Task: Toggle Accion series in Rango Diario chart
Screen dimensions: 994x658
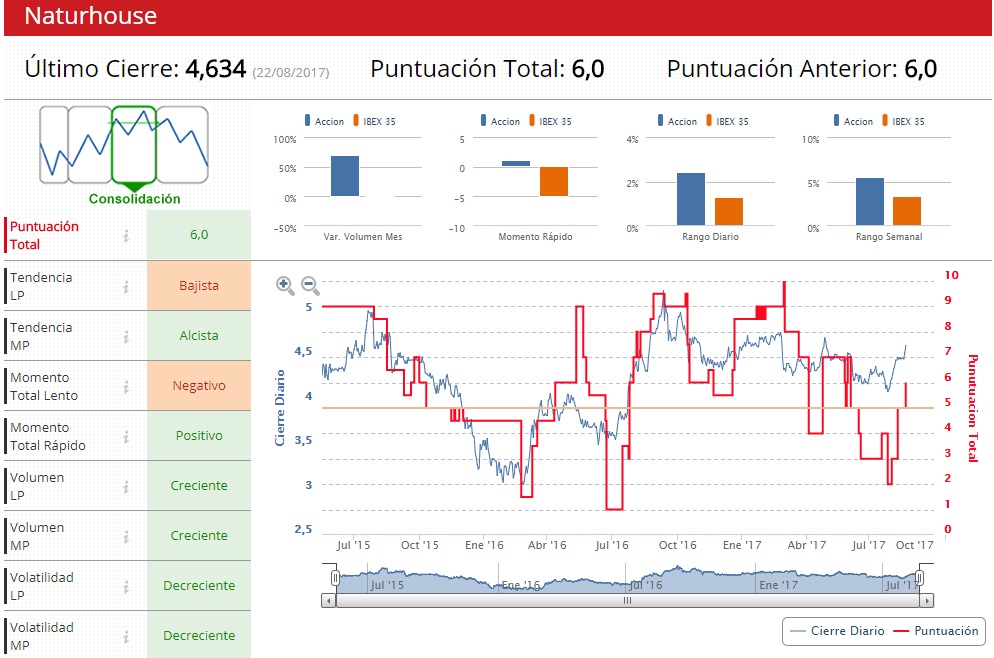Action: point(677,121)
